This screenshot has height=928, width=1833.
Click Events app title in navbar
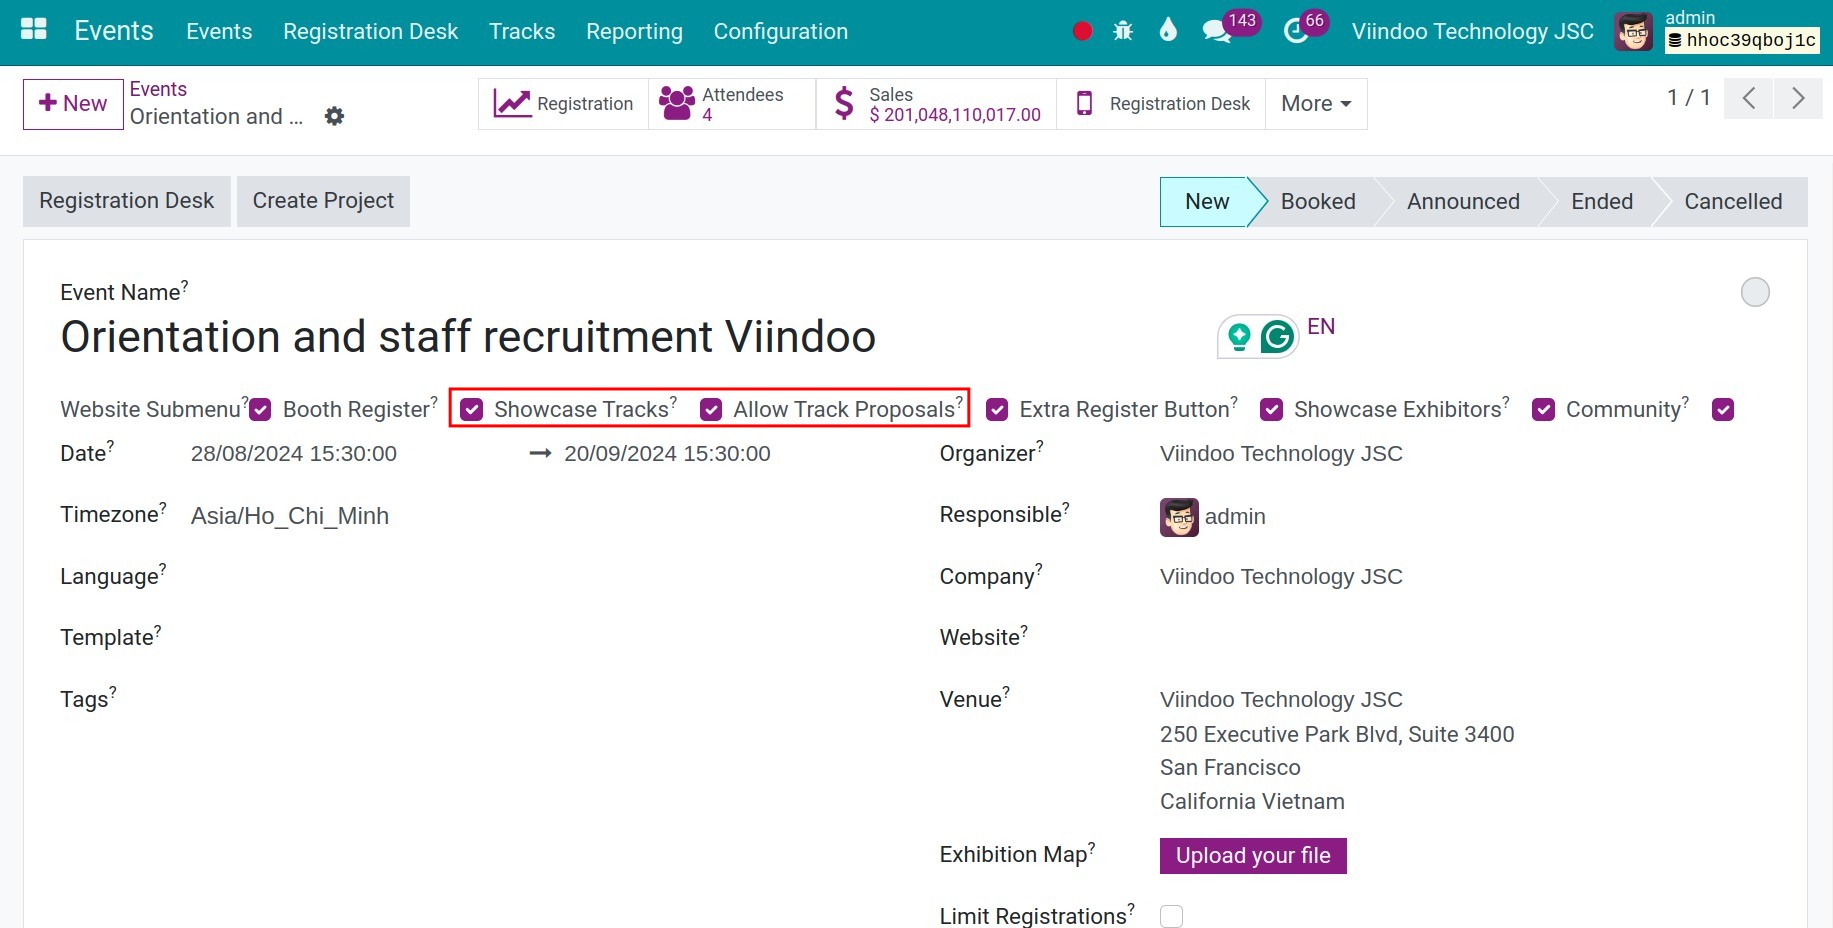click(x=114, y=31)
